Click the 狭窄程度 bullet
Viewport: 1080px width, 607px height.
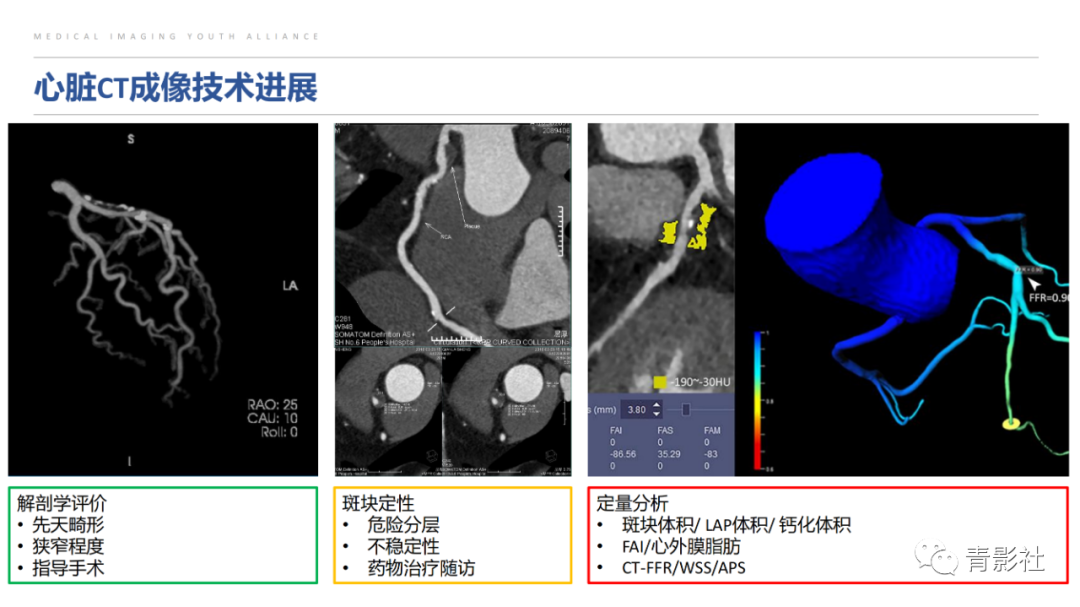pyautogui.click(x=68, y=546)
